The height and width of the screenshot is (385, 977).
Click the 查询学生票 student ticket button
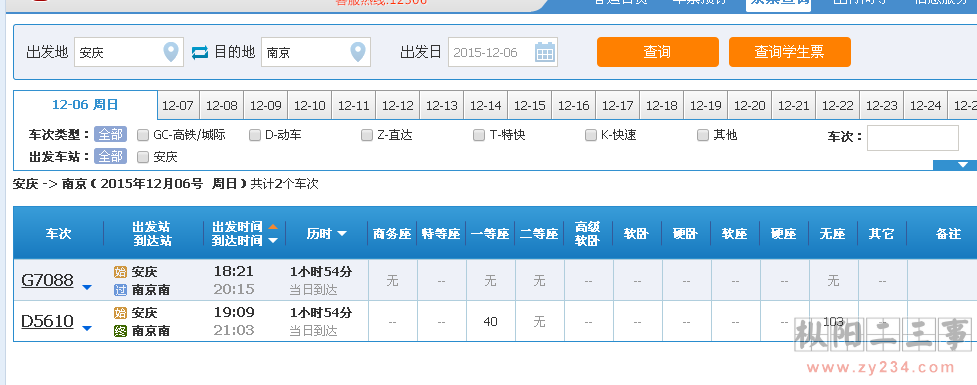click(x=789, y=52)
